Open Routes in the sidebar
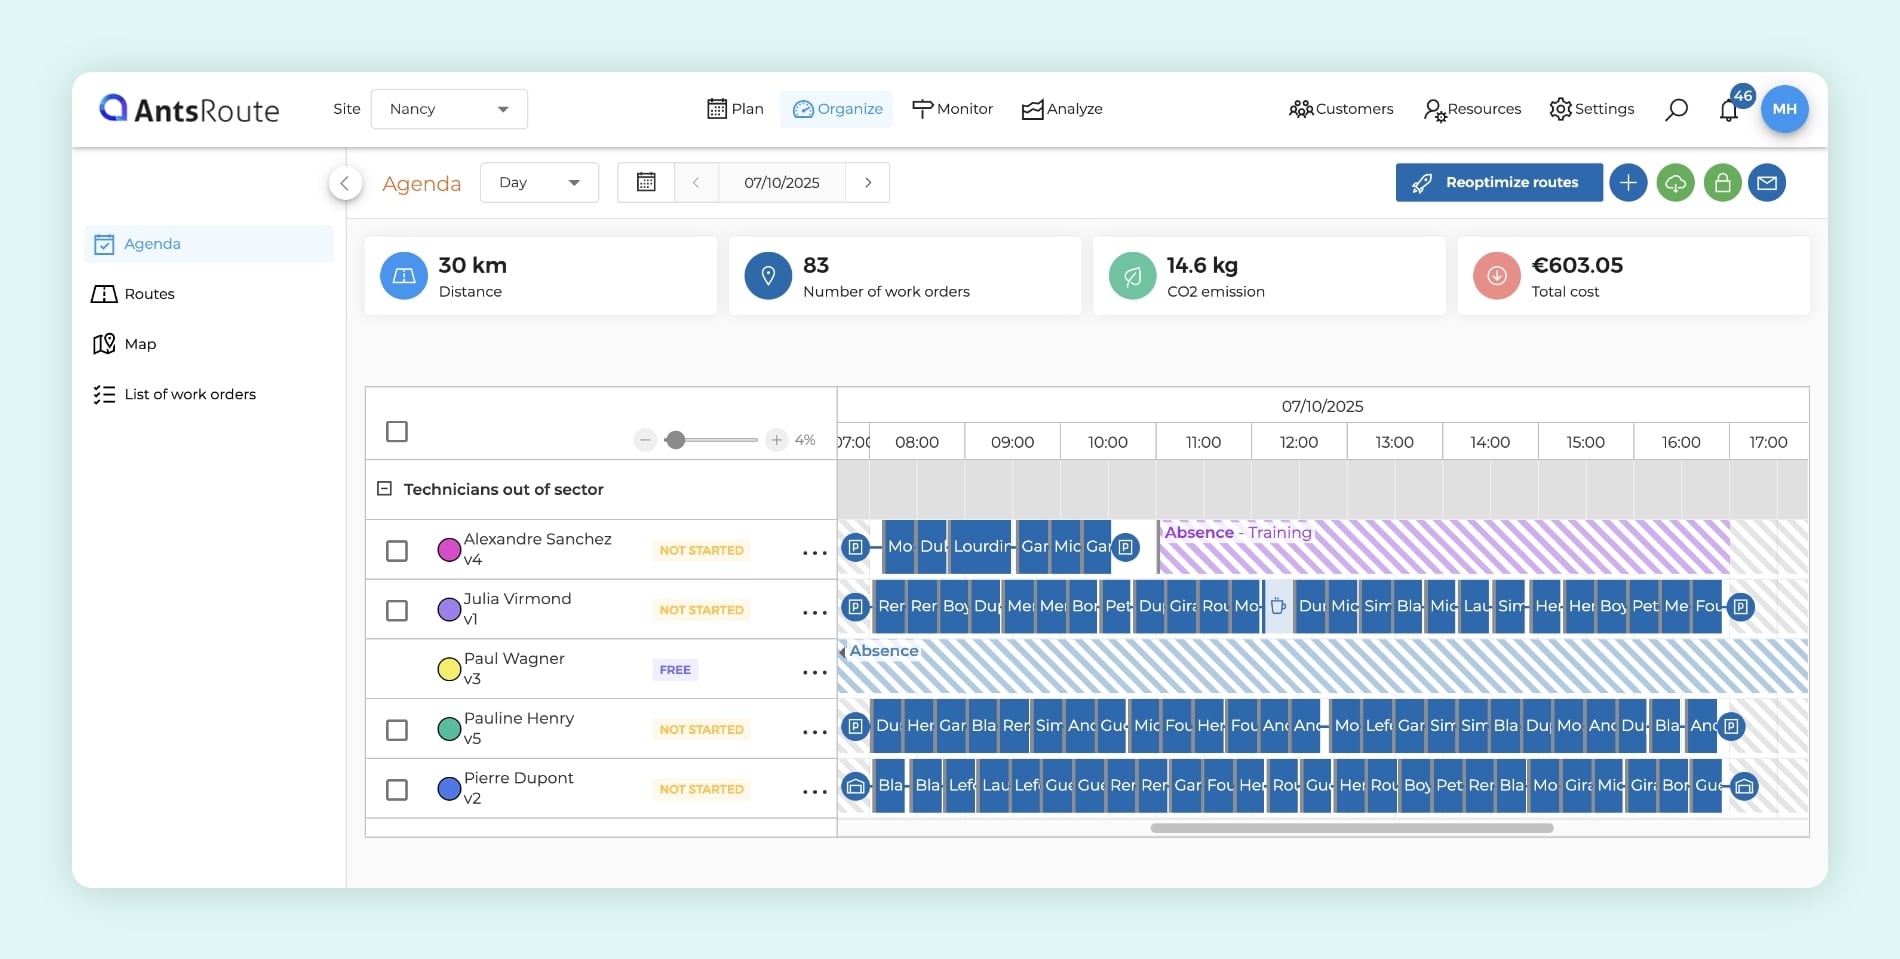Viewport: 1900px width, 959px height. point(149,294)
